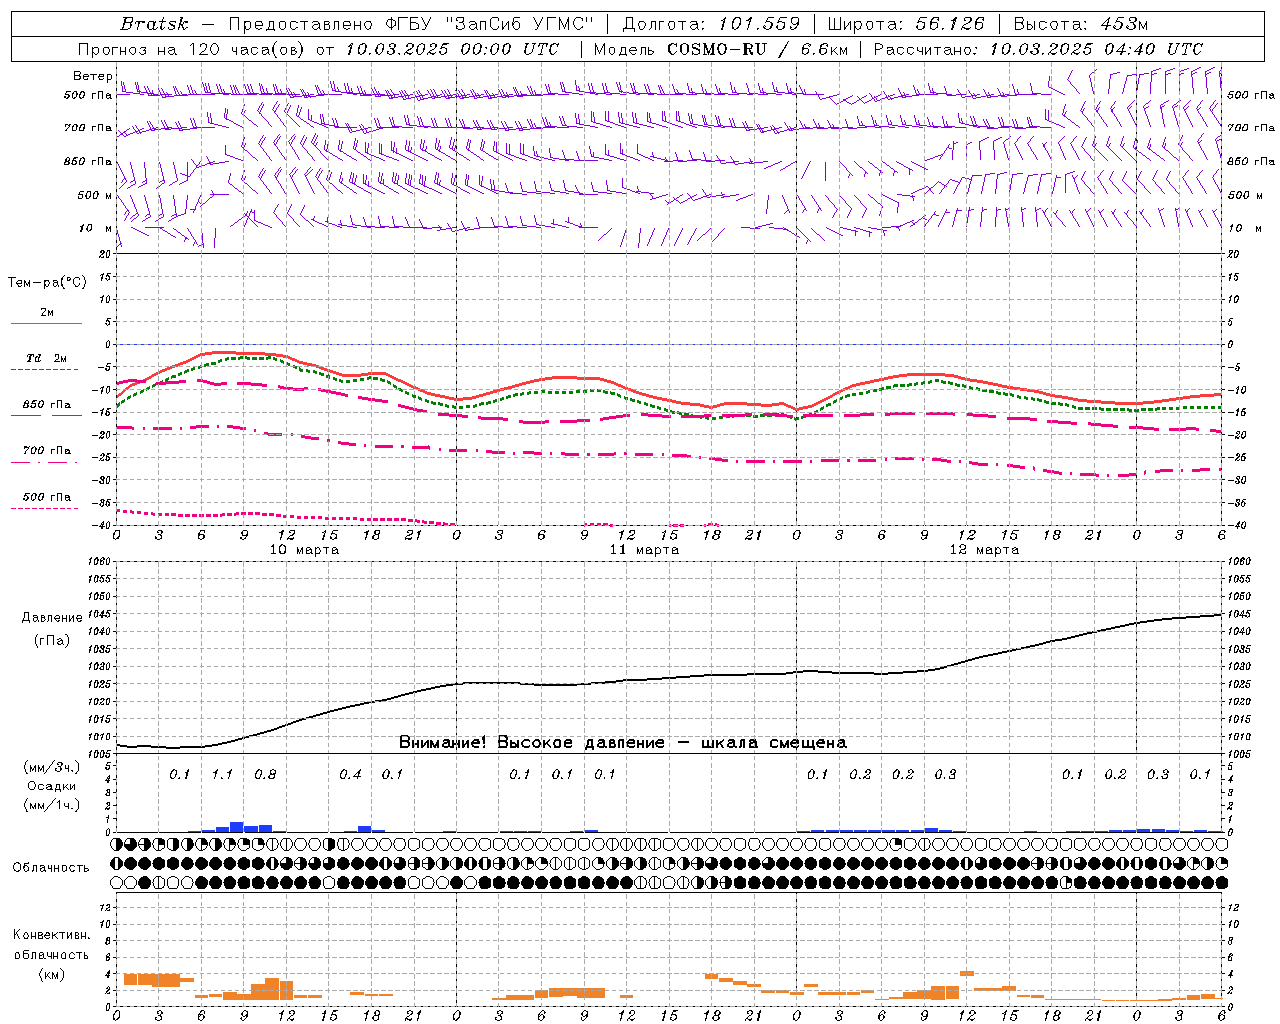This screenshot has width=1280, height=1024.
Task: Click the Ветер wind panel label
Action: (x=92, y=76)
